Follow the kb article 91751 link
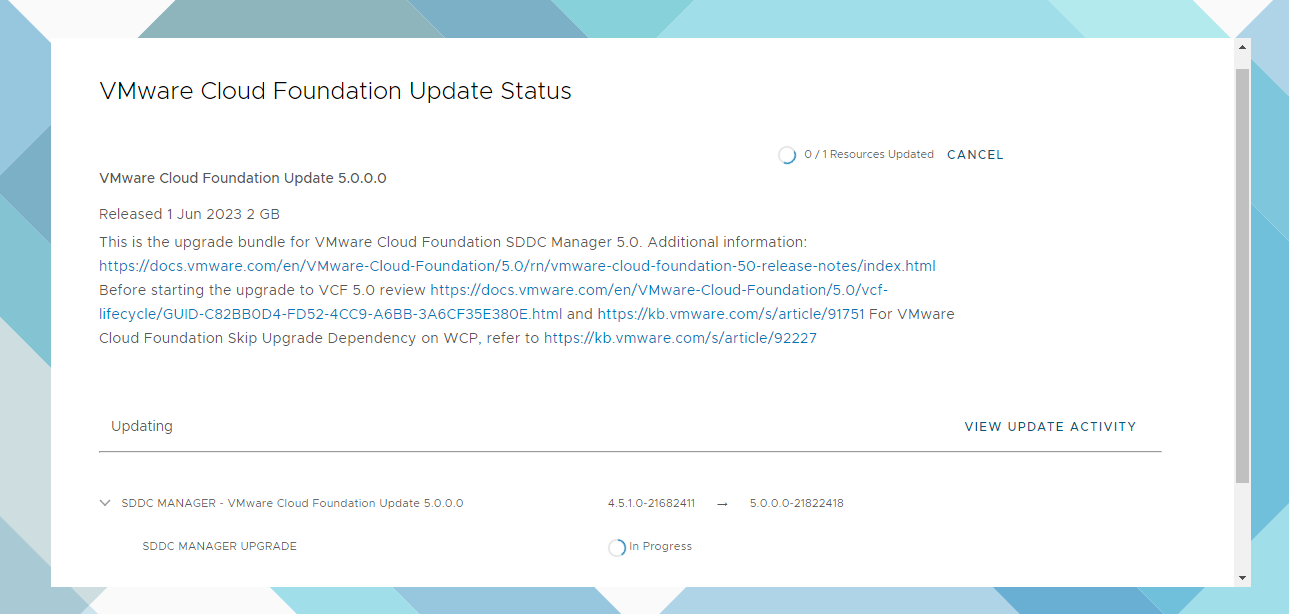This screenshot has width=1289, height=614. coord(731,314)
